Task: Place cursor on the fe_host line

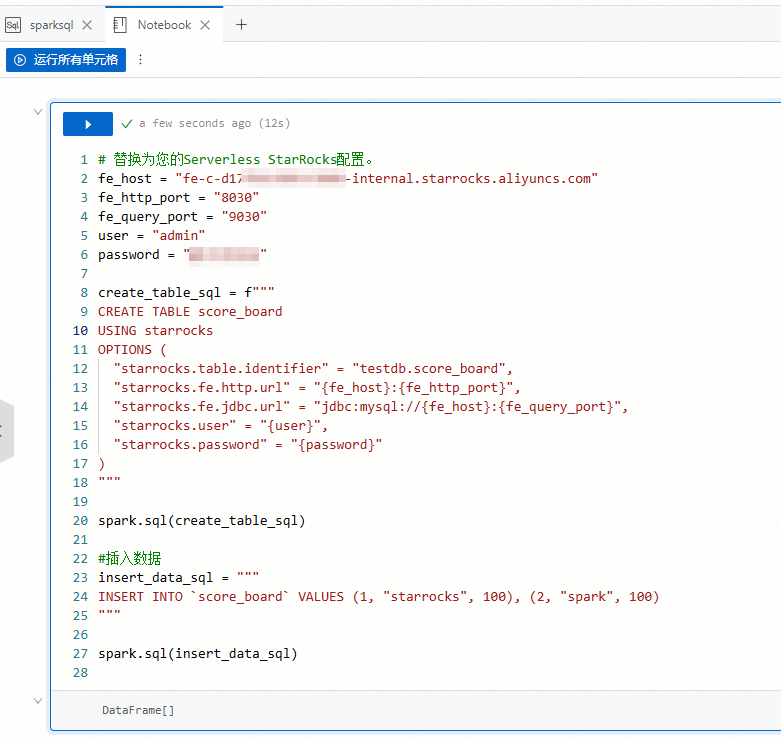Action: pyautogui.click(x=346, y=179)
